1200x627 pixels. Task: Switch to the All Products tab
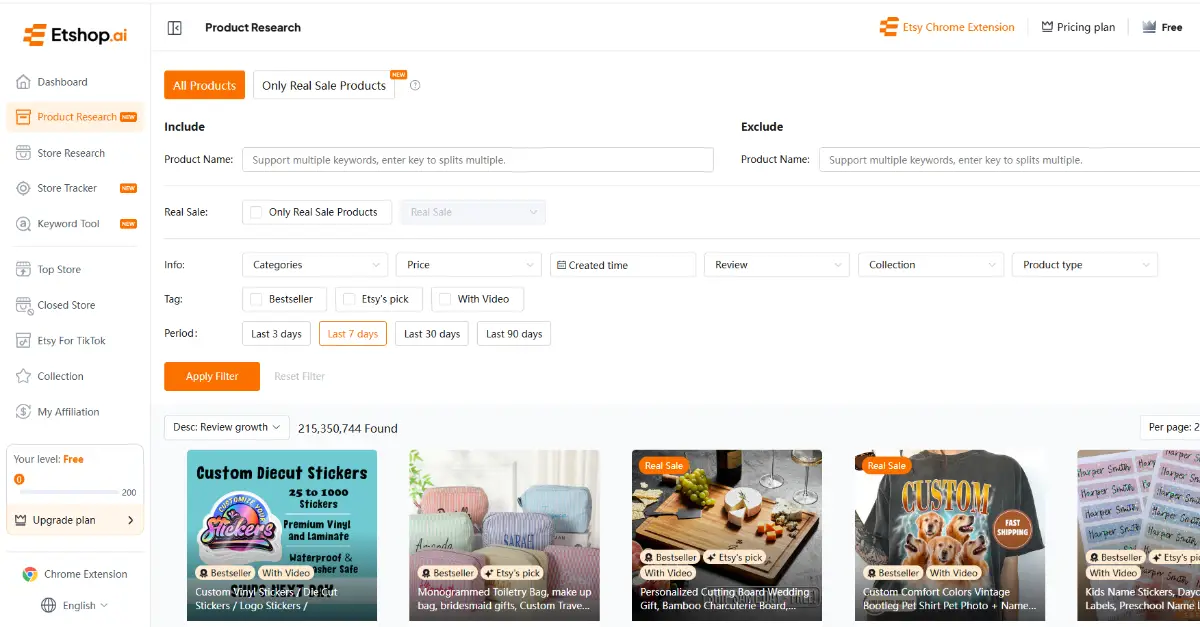pos(204,85)
